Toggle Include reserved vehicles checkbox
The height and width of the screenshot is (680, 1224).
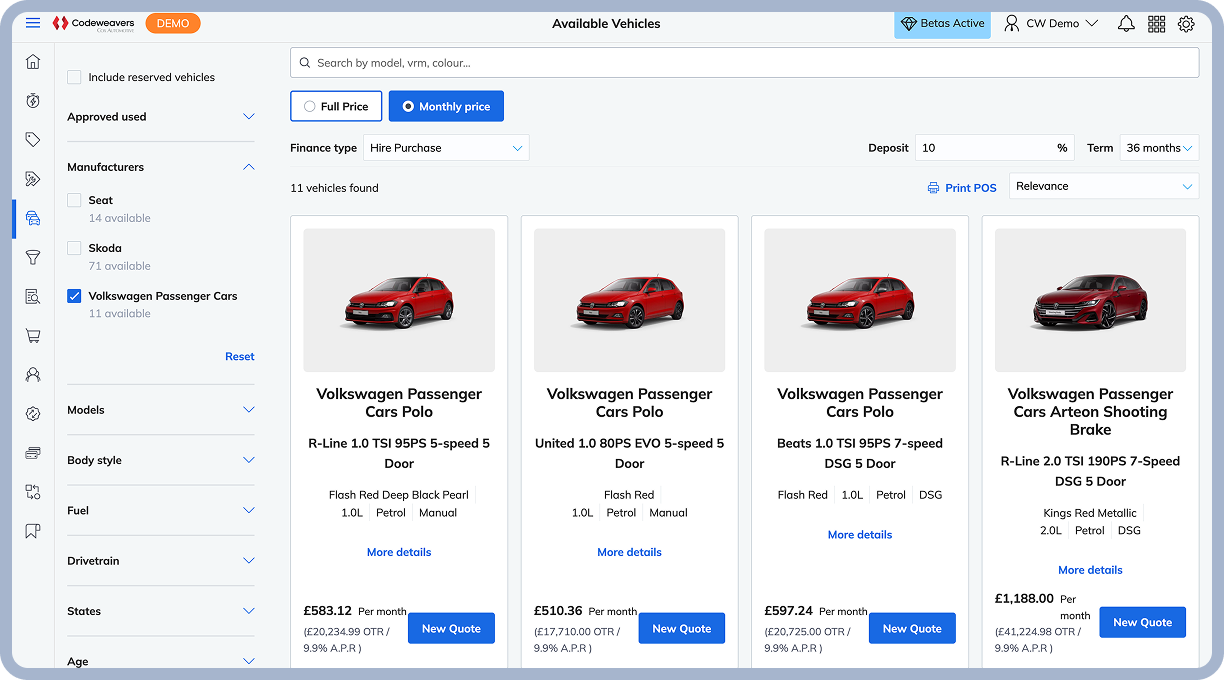click(74, 77)
